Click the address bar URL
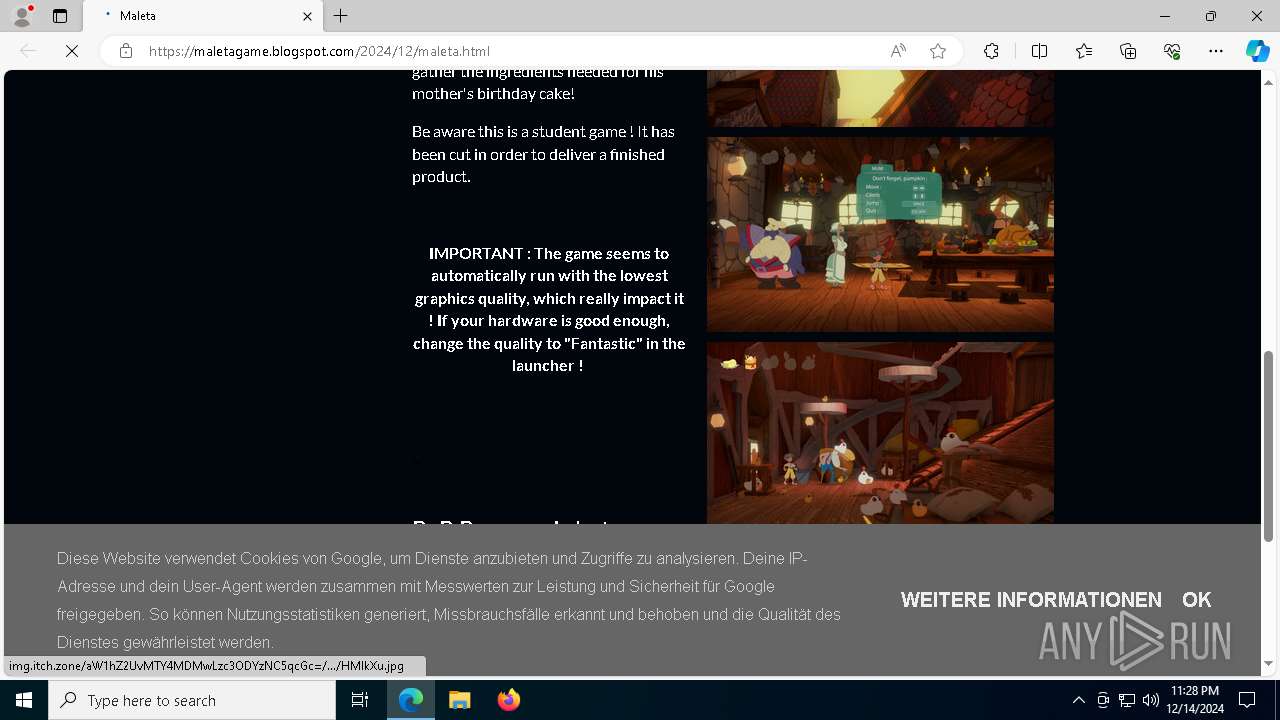 (319, 51)
